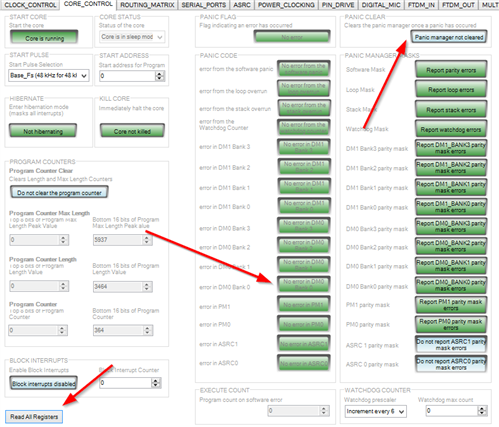Toggle 'Report DM1_BANK3 parity mask errors'
The image size is (499, 427).
click(451, 148)
